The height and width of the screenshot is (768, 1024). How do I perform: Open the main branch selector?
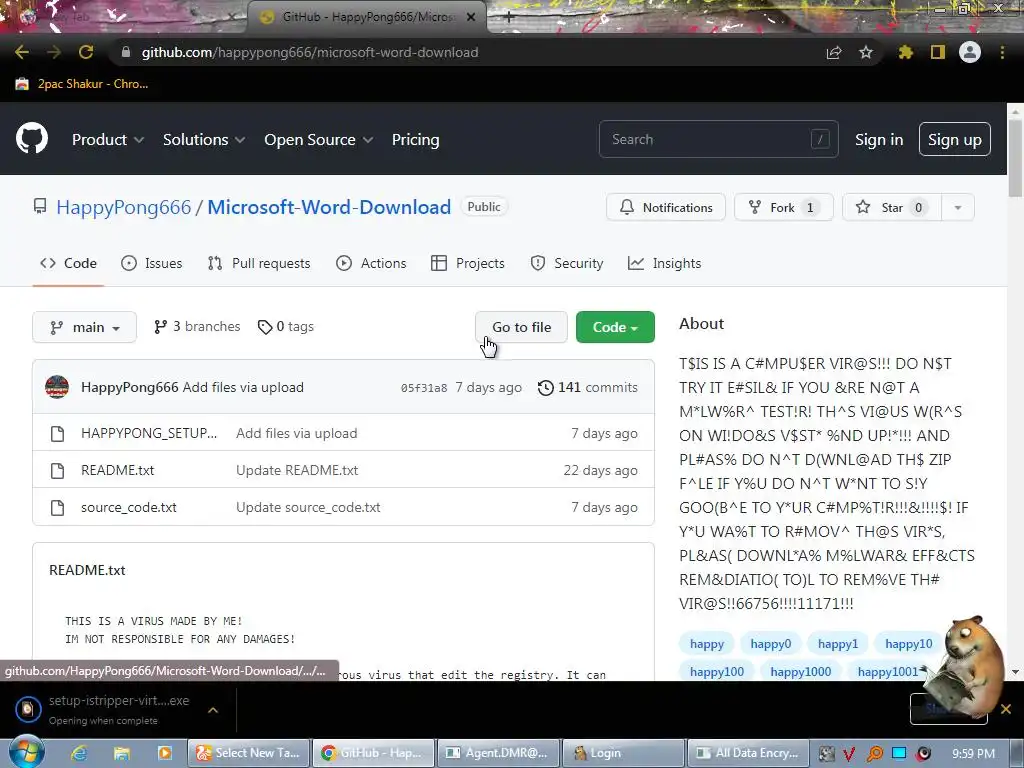84,327
